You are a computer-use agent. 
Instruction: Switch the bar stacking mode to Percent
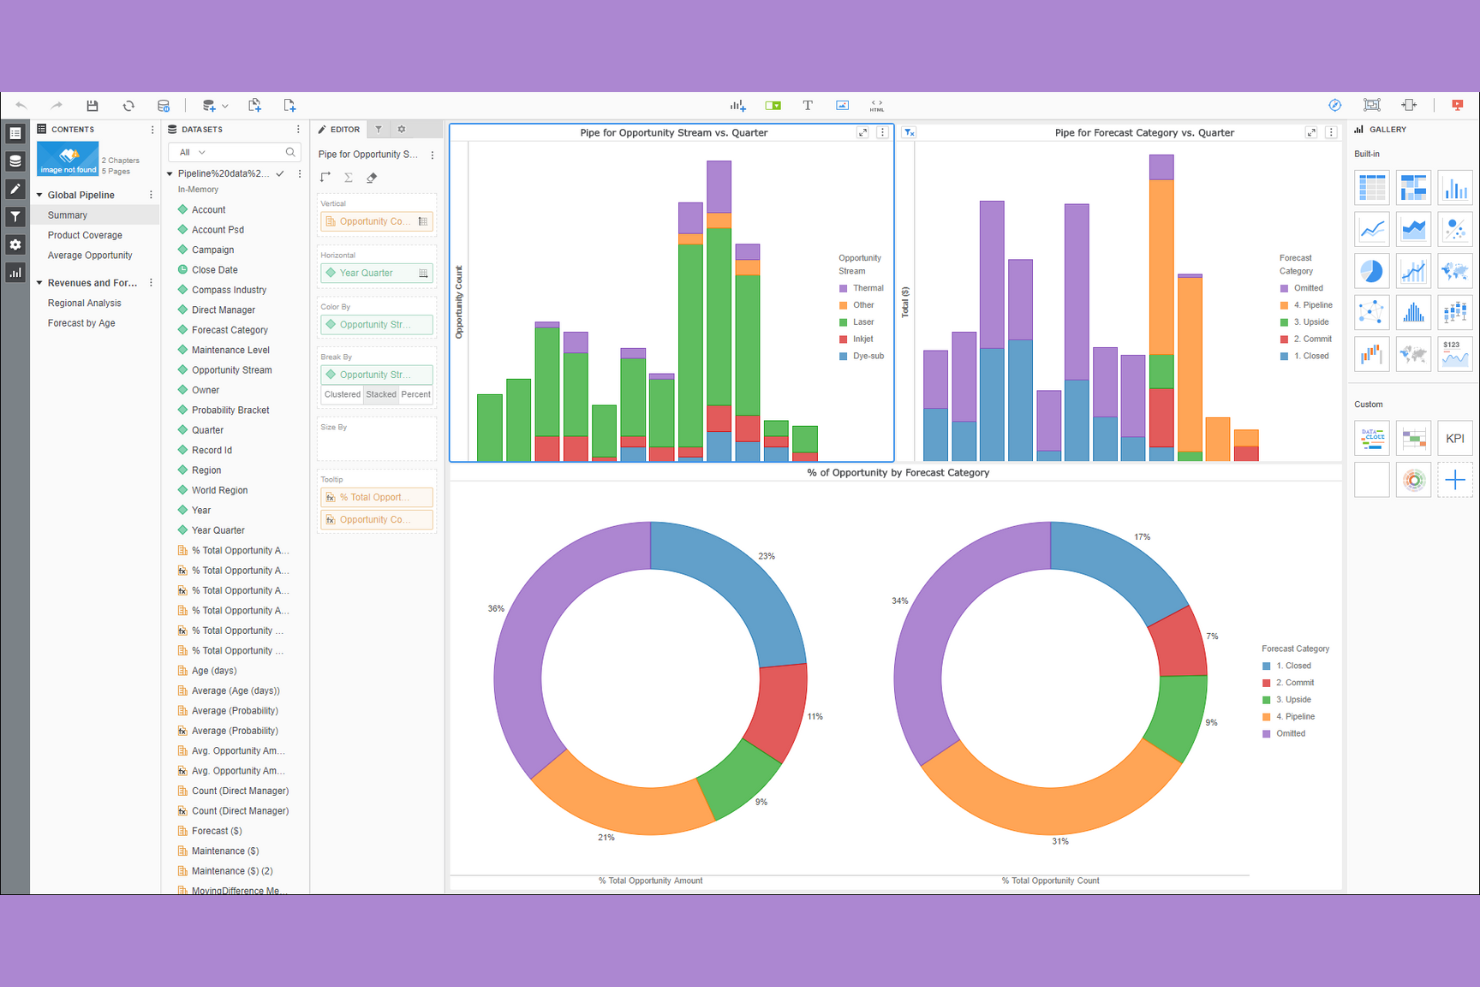click(417, 394)
